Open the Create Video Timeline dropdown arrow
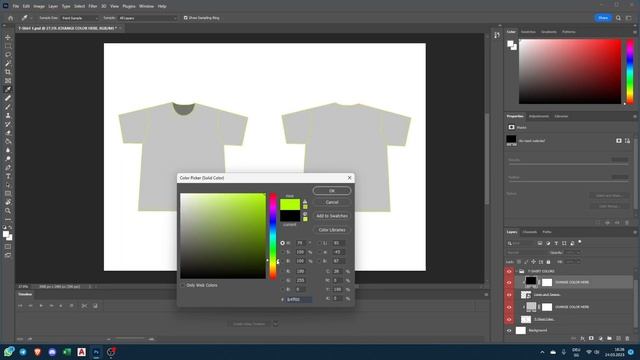 (x=276, y=324)
